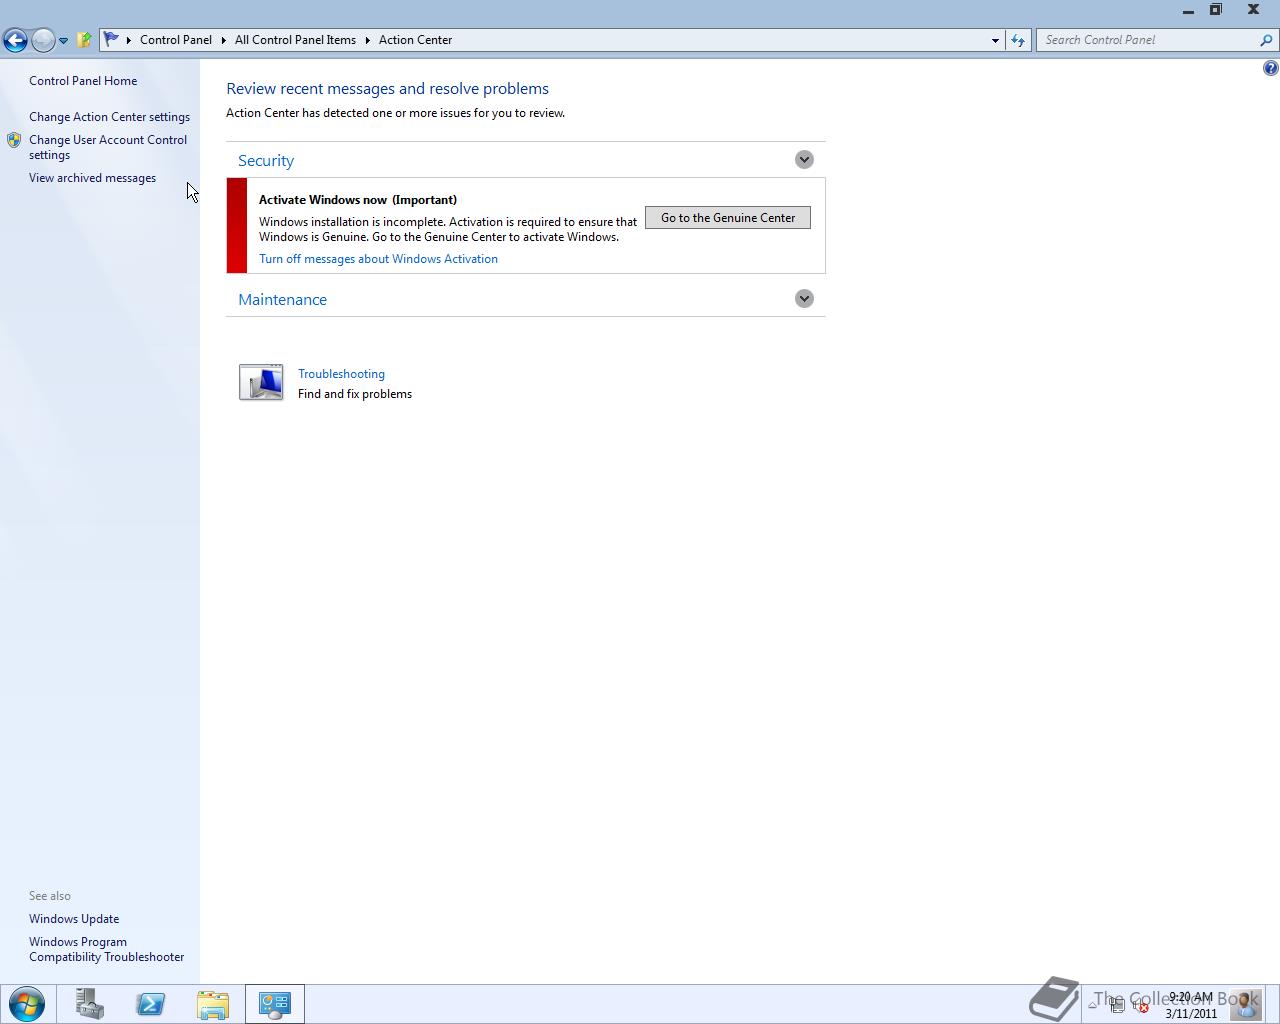Image resolution: width=1280 pixels, height=1024 pixels.
Task: Open Change User Account Control settings
Action: point(108,147)
